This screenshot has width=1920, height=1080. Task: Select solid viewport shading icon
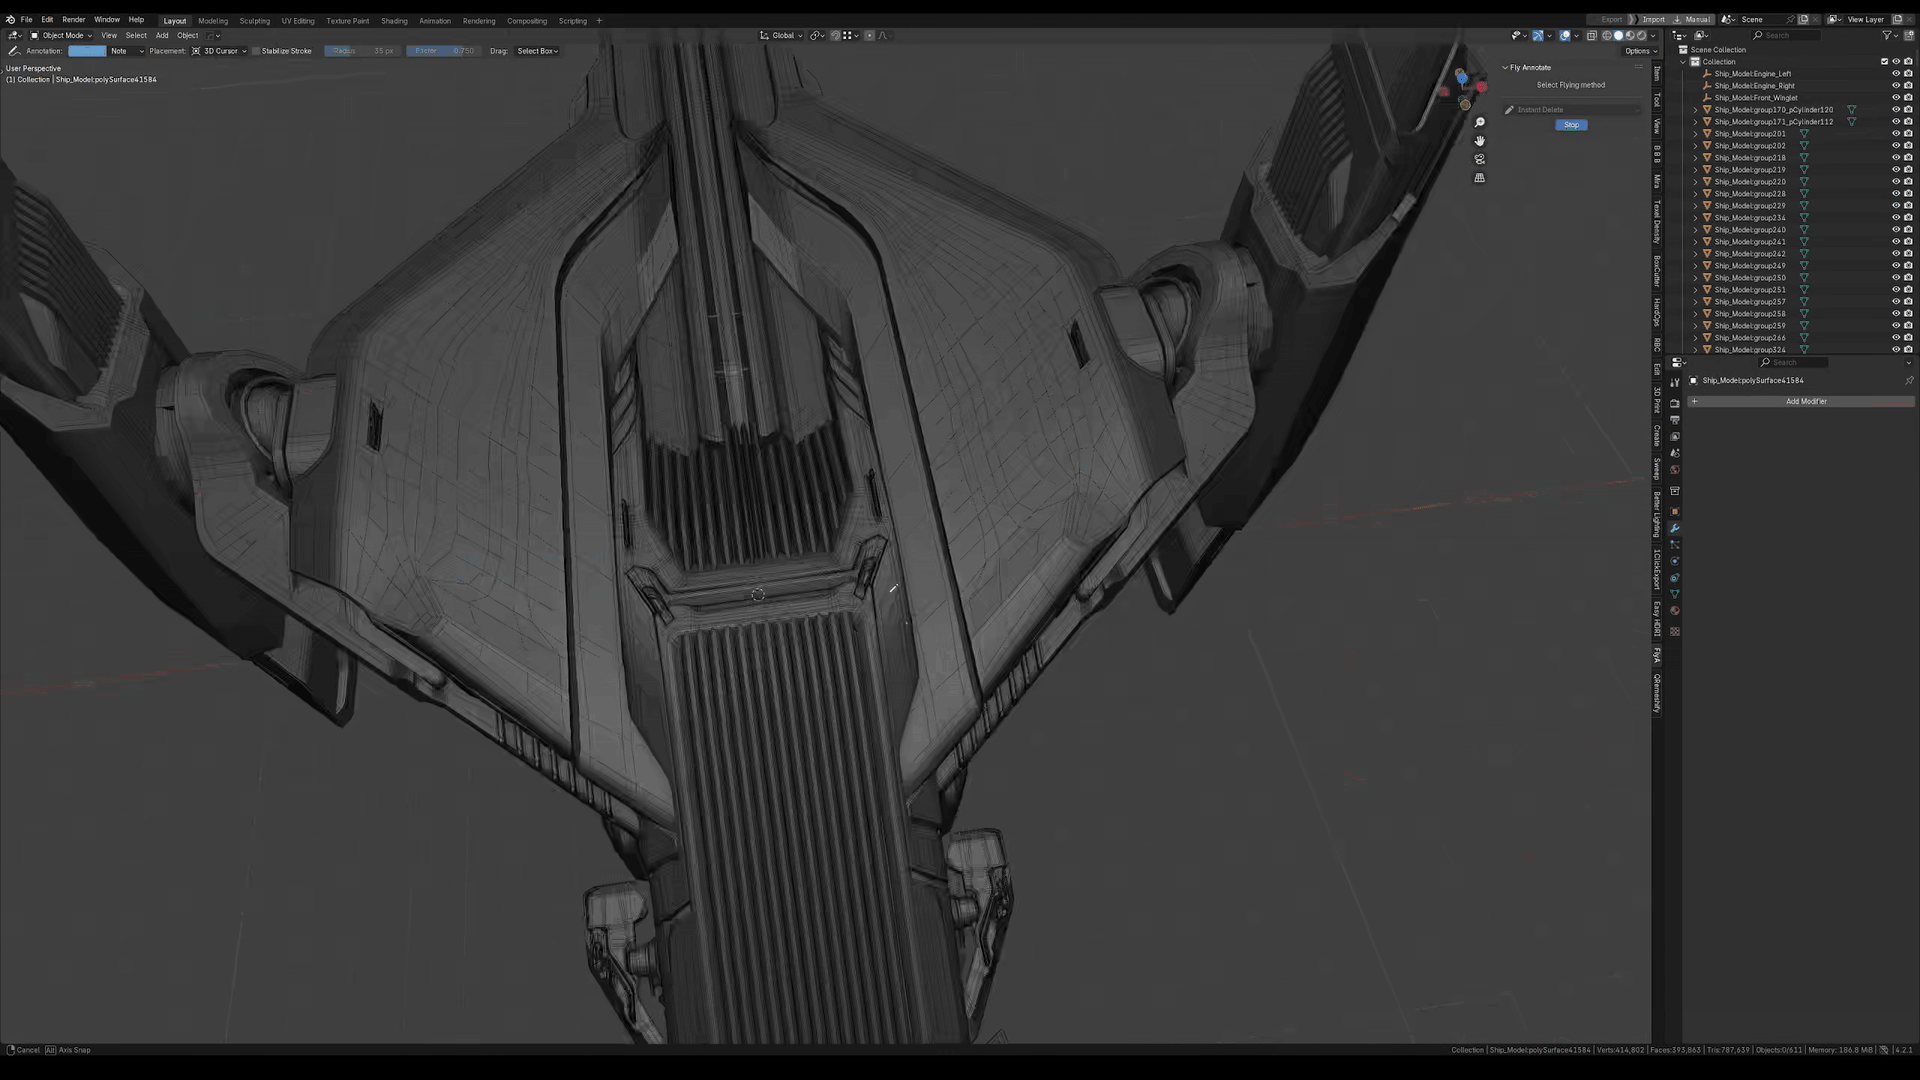1618,35
